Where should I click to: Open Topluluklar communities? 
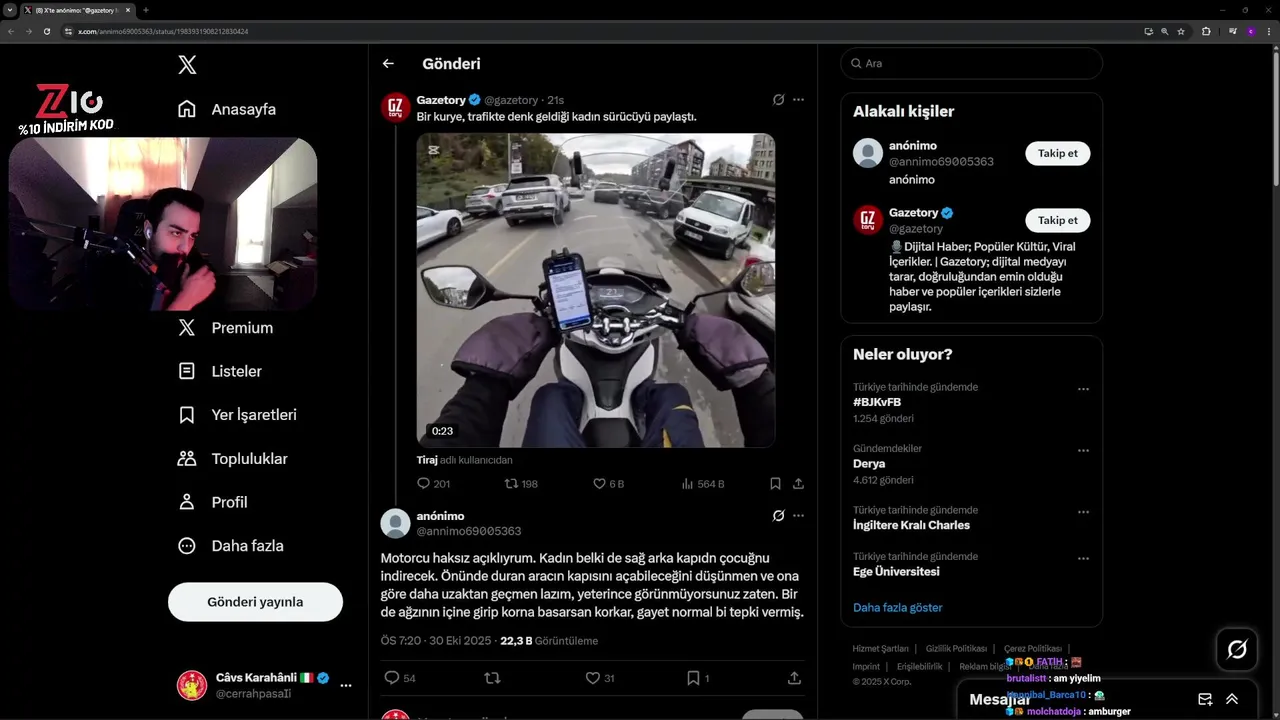(x=232, y=459)
